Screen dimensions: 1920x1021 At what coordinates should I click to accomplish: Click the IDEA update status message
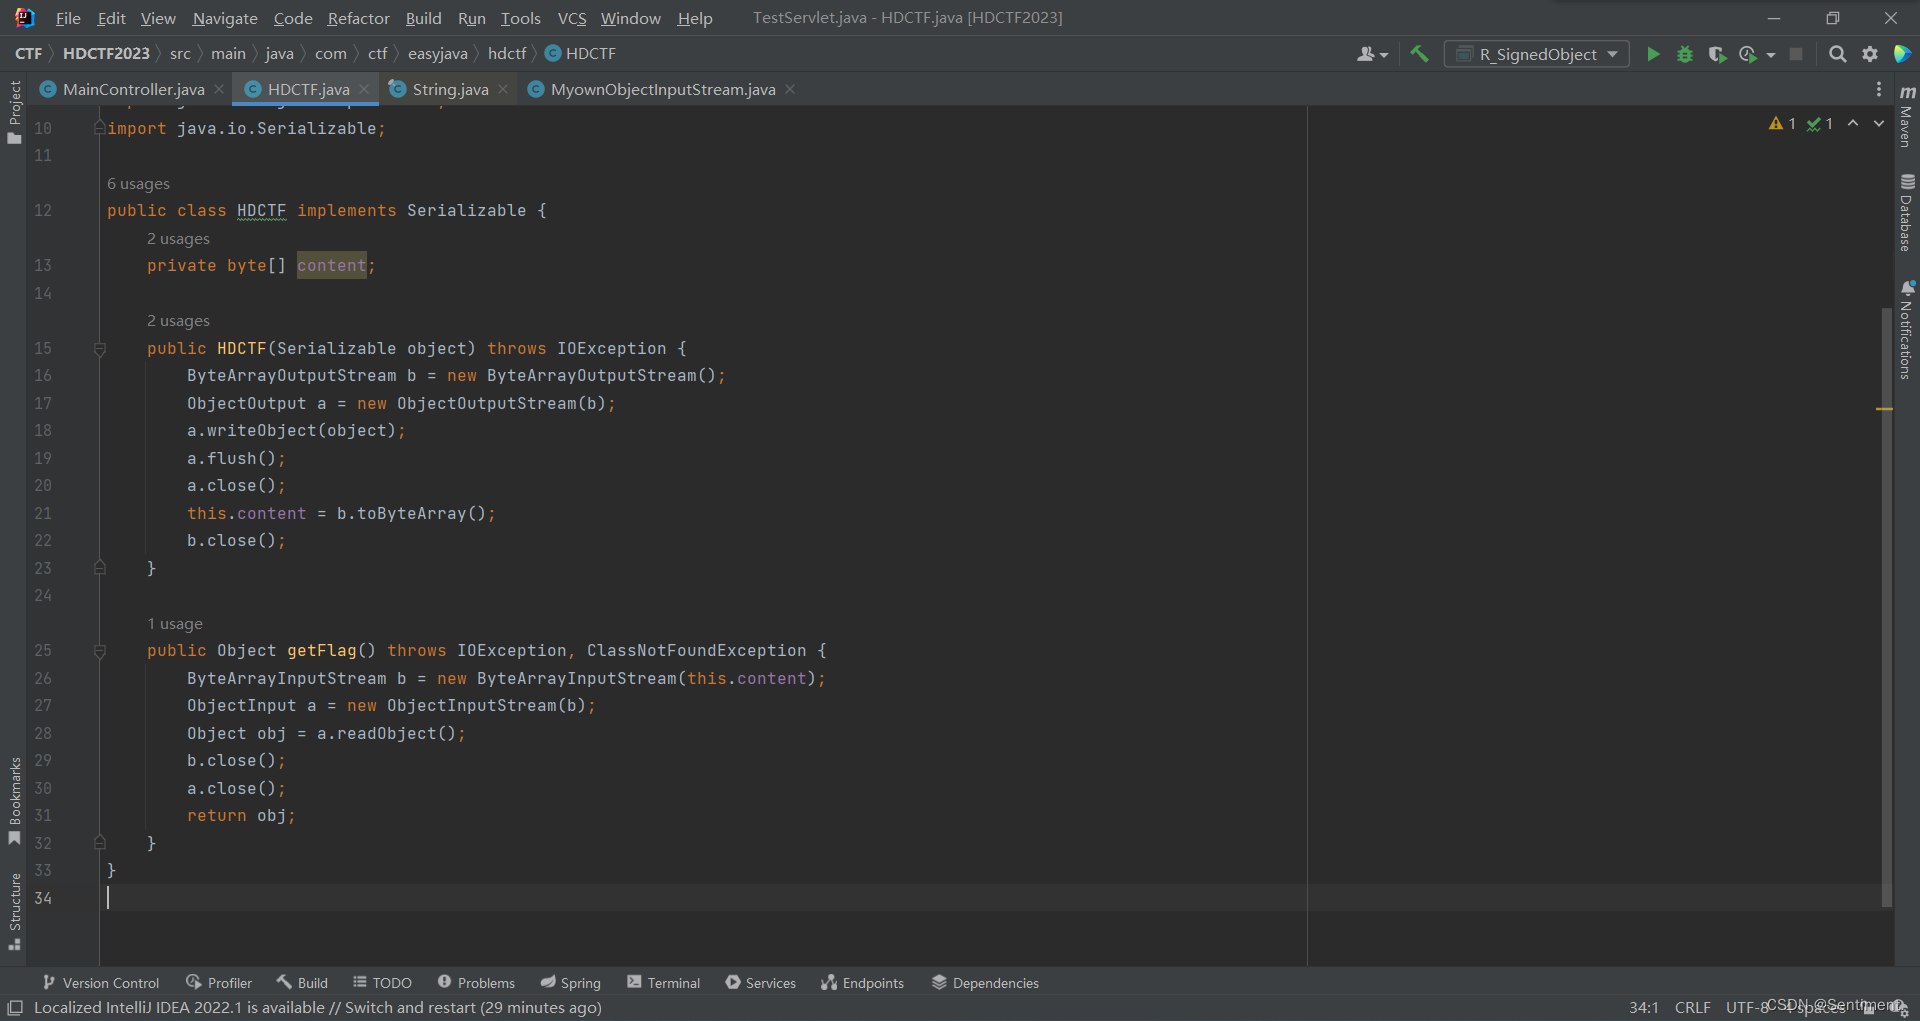point(318,1008)
